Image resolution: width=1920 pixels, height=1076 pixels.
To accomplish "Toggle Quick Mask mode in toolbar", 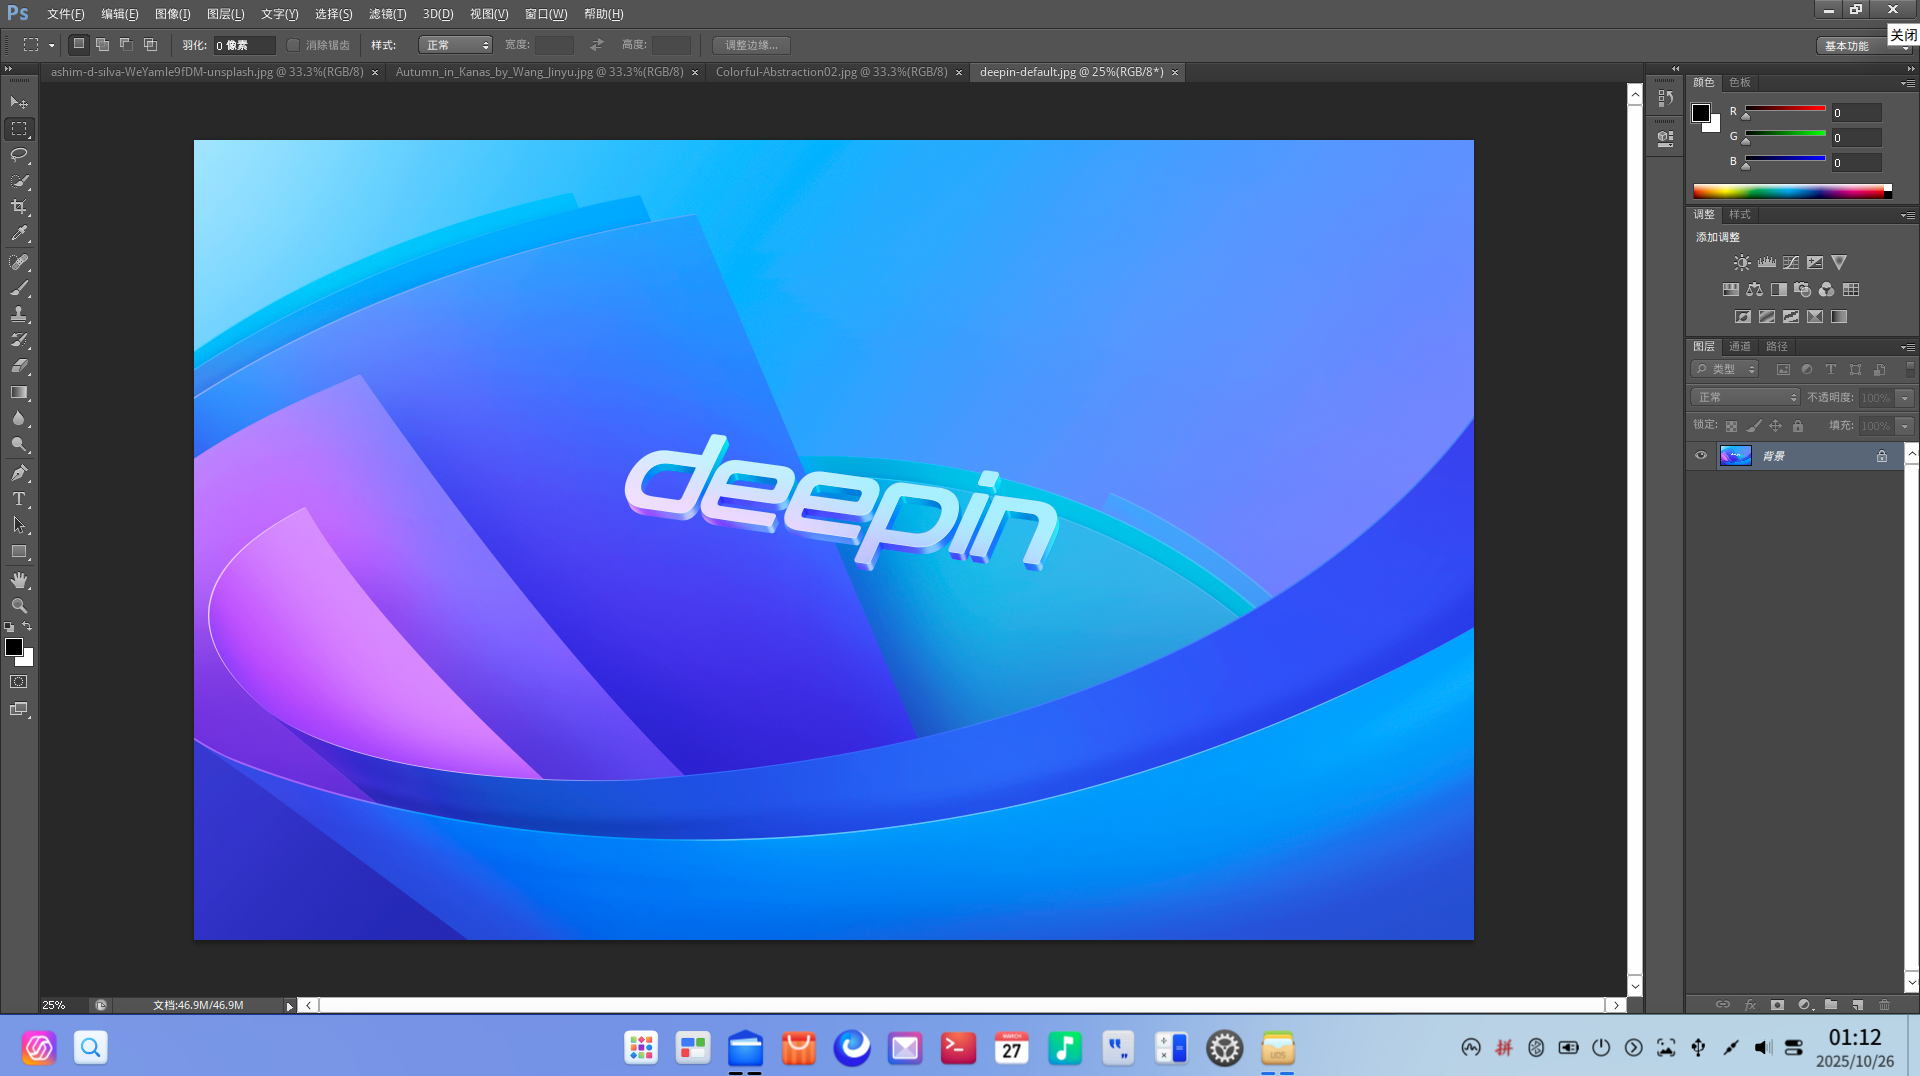I will [x=19, y=682].
